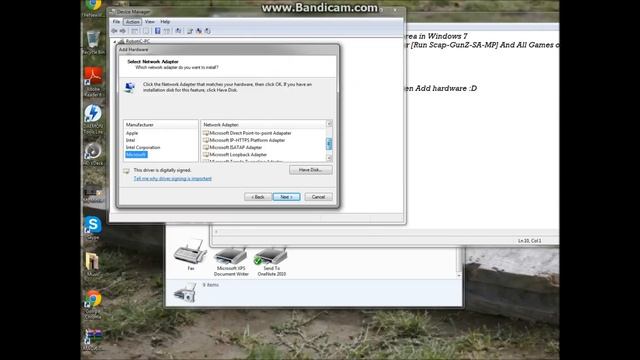The height and width of the screenshot is (360, 640).
Task: Select Microsoft Direct Point-to-point Adapter
Action: (247, 133)
